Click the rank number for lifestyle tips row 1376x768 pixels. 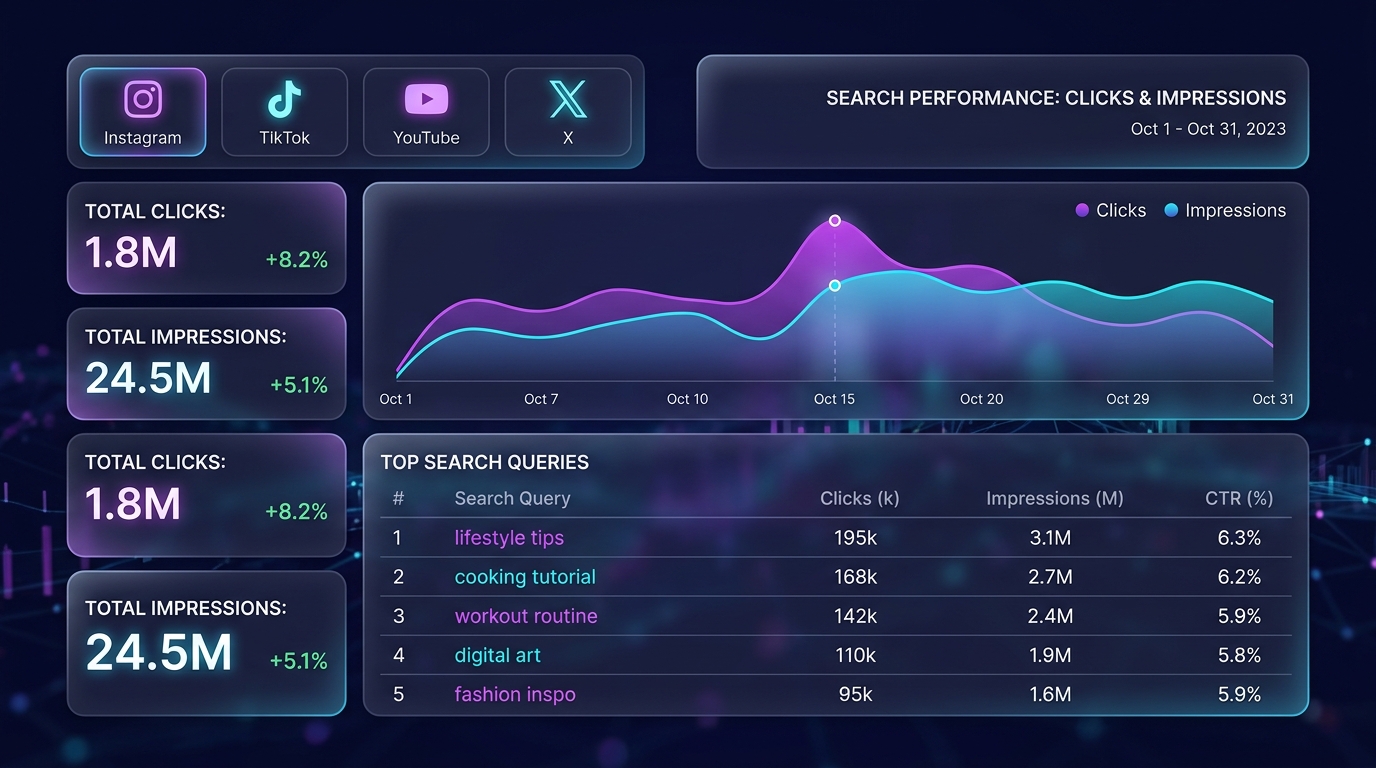397,538
